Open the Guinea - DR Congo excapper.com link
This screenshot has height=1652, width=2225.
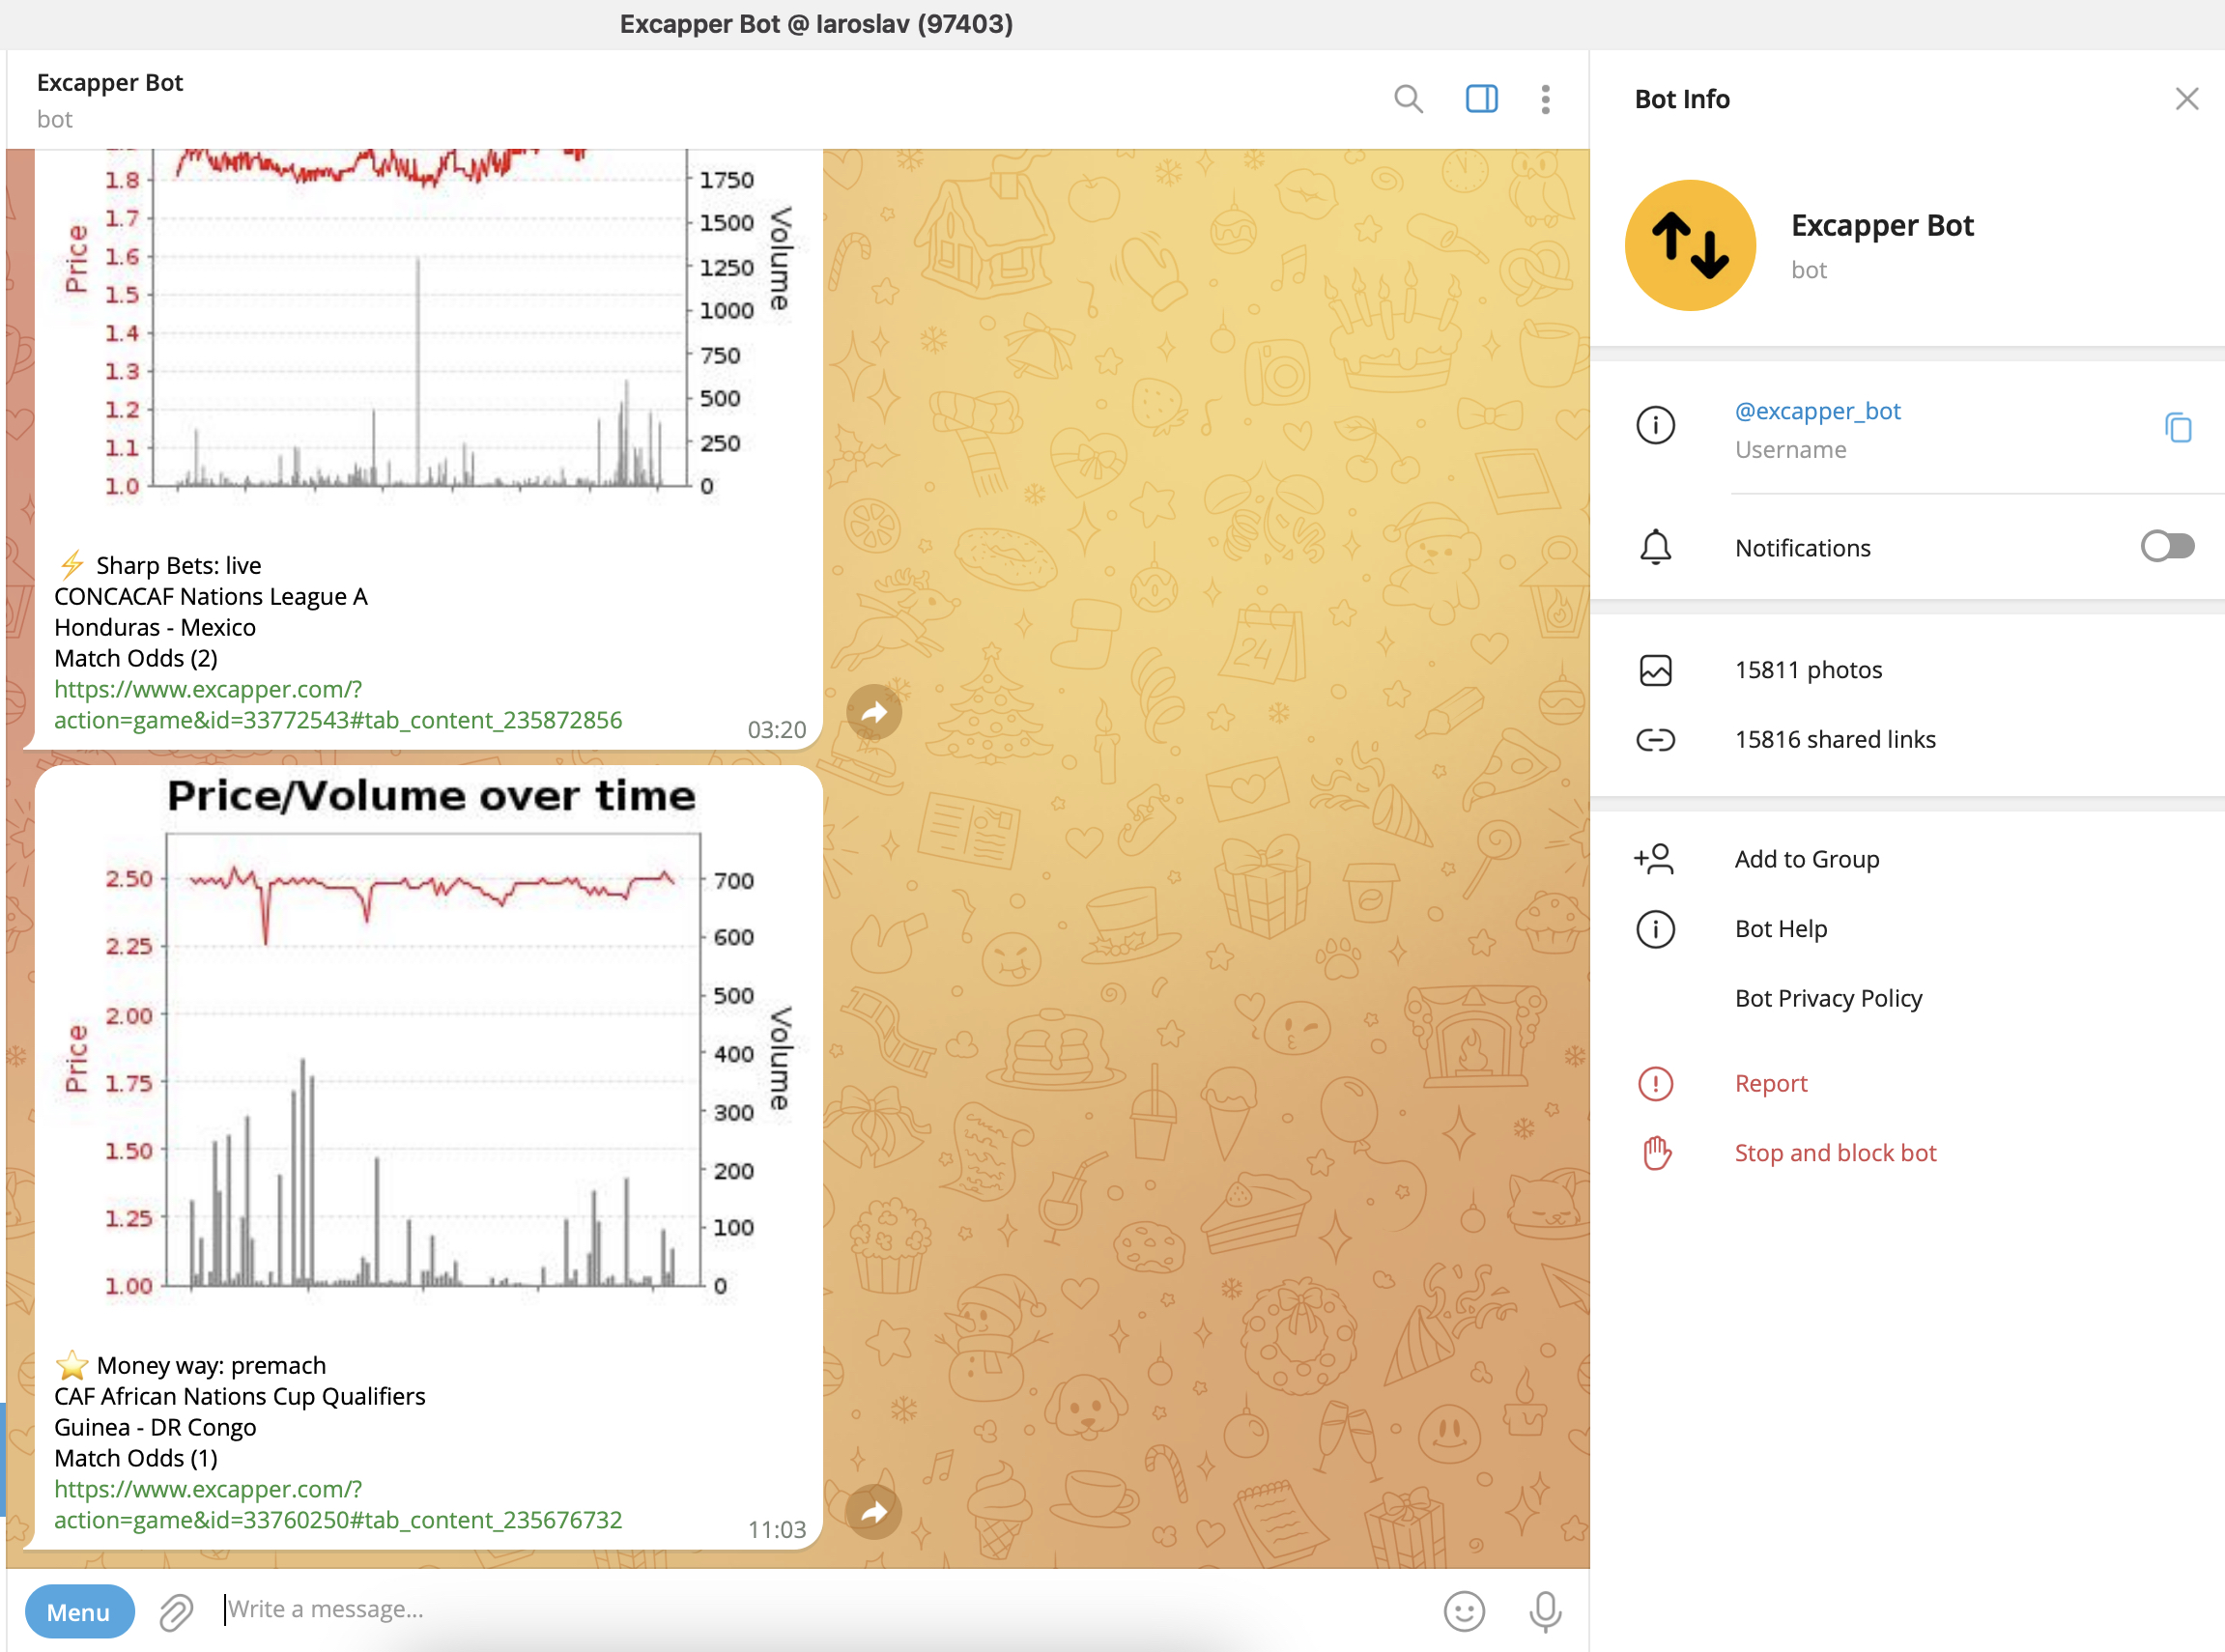(338, 1504)
